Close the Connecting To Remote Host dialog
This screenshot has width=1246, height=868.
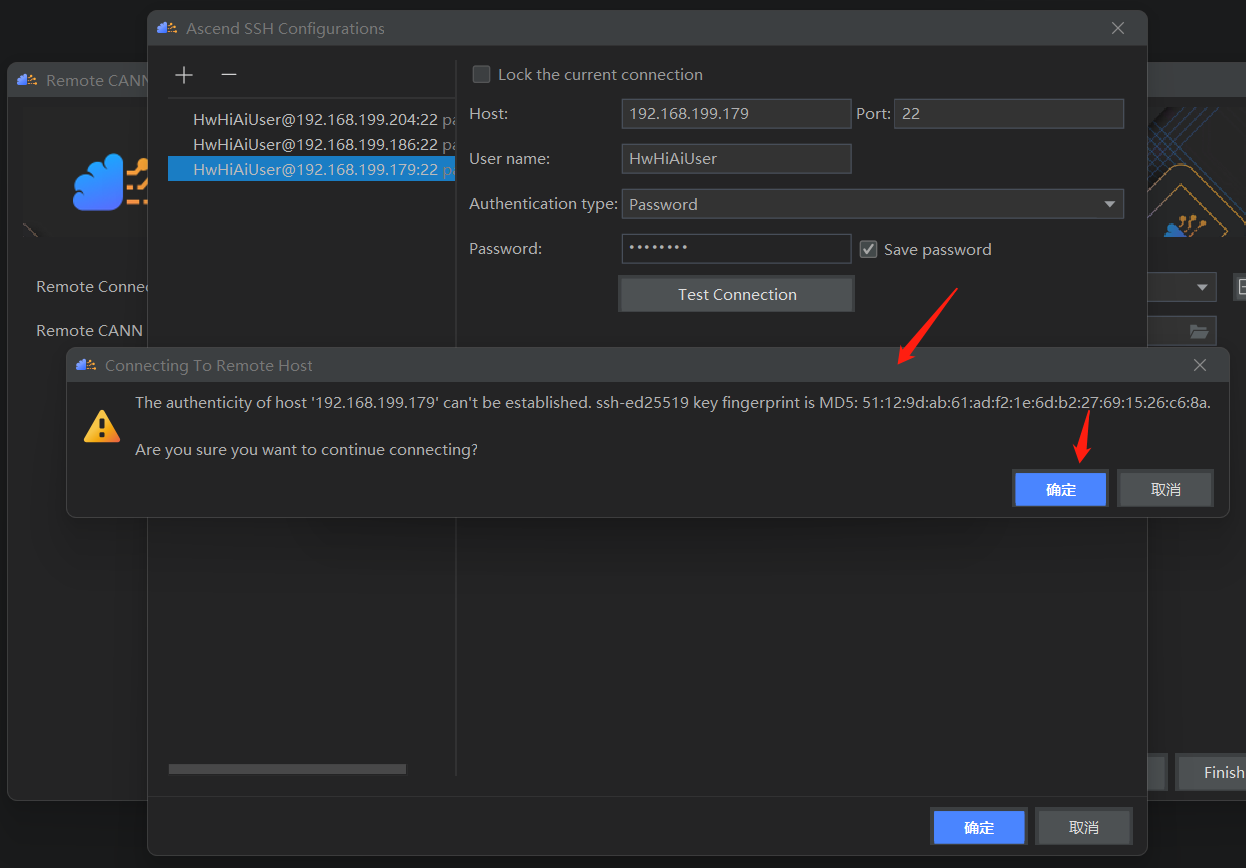pyautogui.click(x=1200, y=365)
